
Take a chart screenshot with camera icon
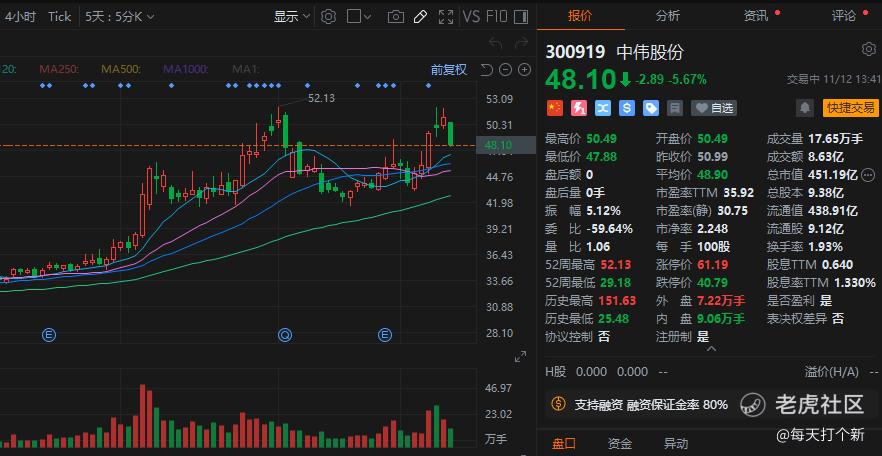pos(395,17)
